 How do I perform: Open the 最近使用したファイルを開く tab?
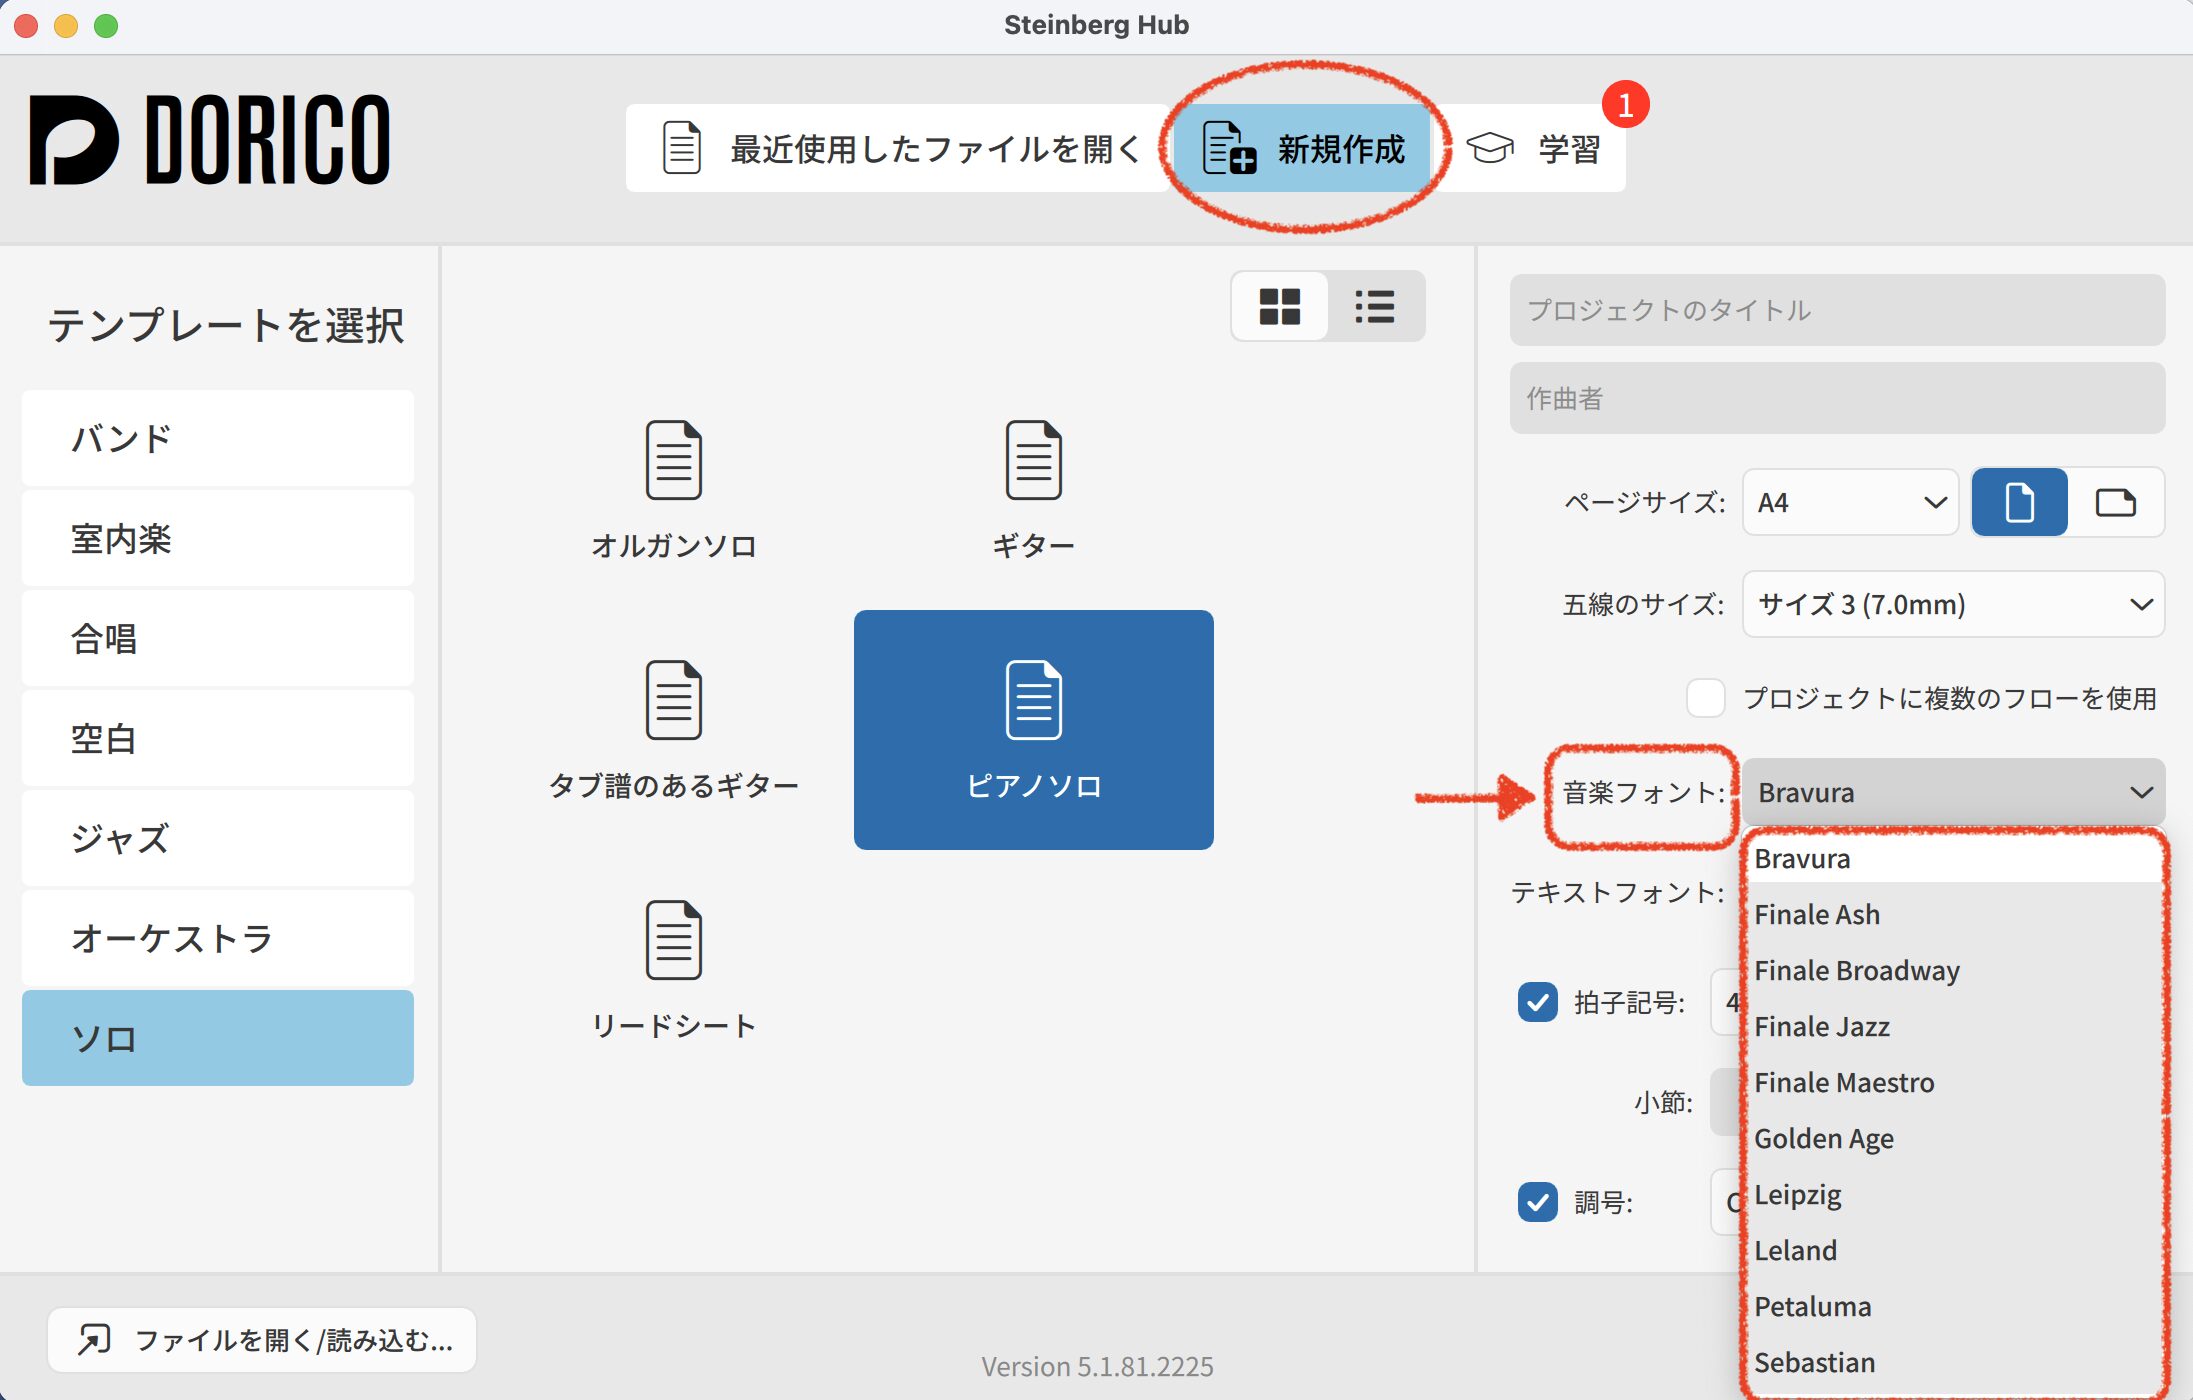click(x=898, y=149)
